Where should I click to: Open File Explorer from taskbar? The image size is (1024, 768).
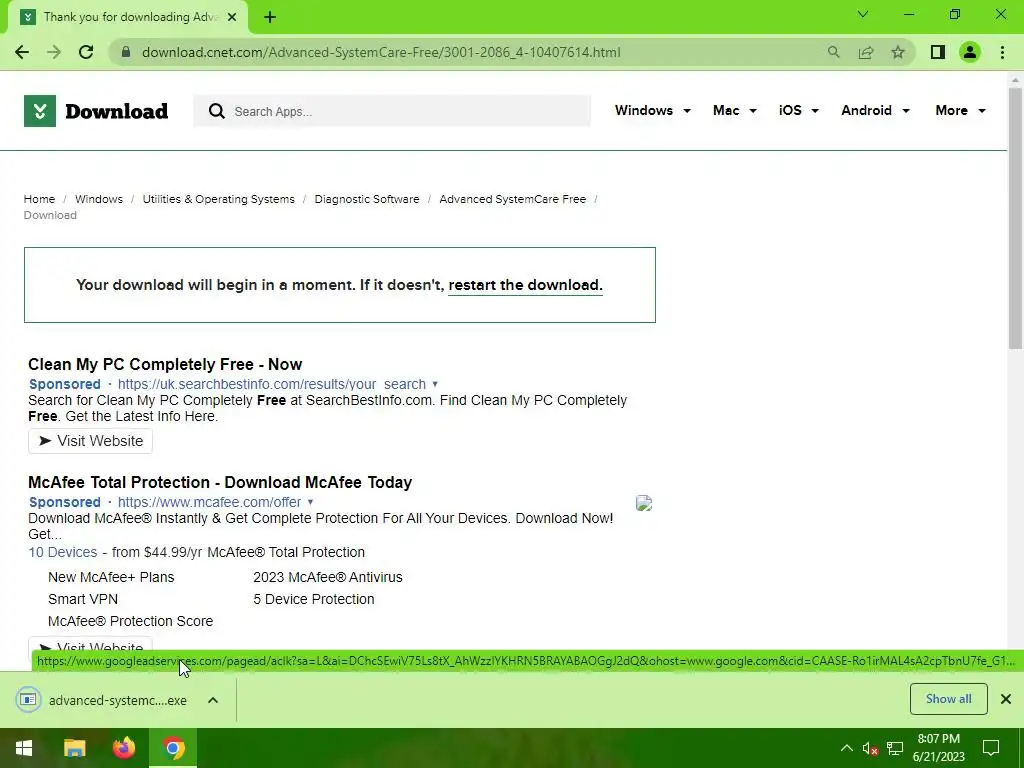(74, 748)
